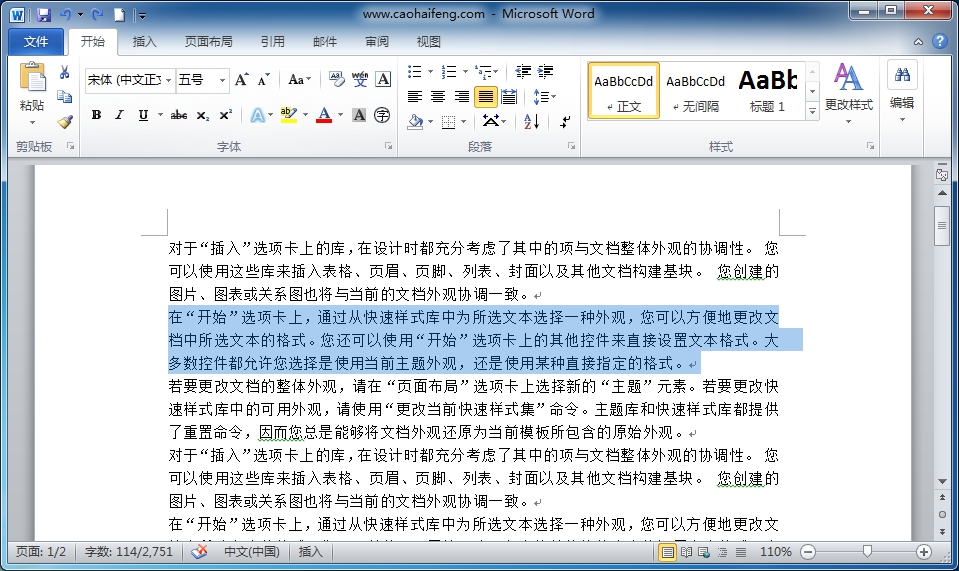Click the phonetic guide wén icon
Viewport: 959px width, 571px height.
tap(360, 79)
